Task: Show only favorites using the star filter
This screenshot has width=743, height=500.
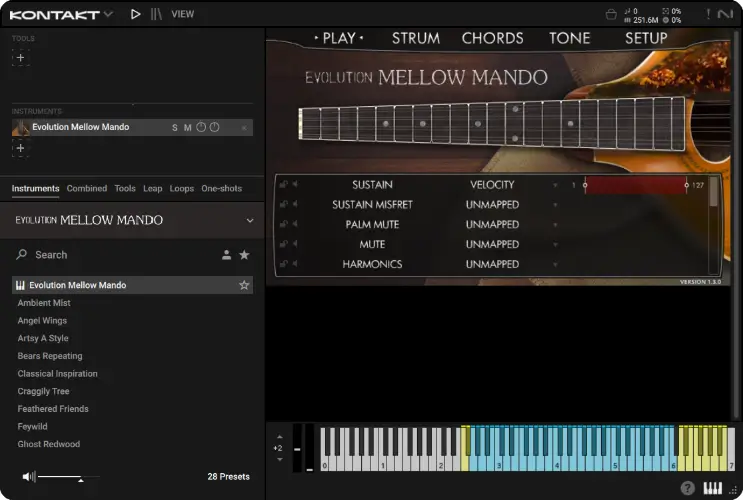Action: (x=244, y=255)
